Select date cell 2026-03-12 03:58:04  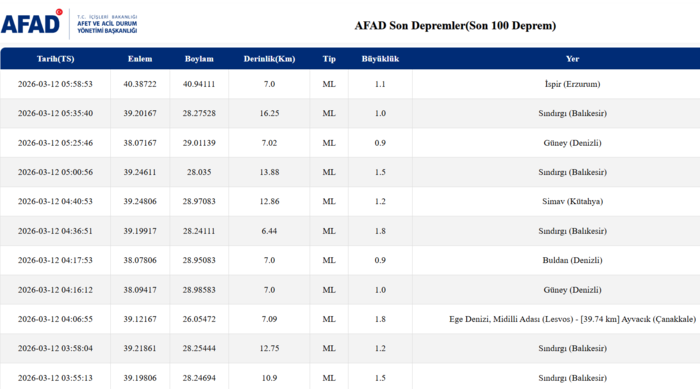pos(55,348)
